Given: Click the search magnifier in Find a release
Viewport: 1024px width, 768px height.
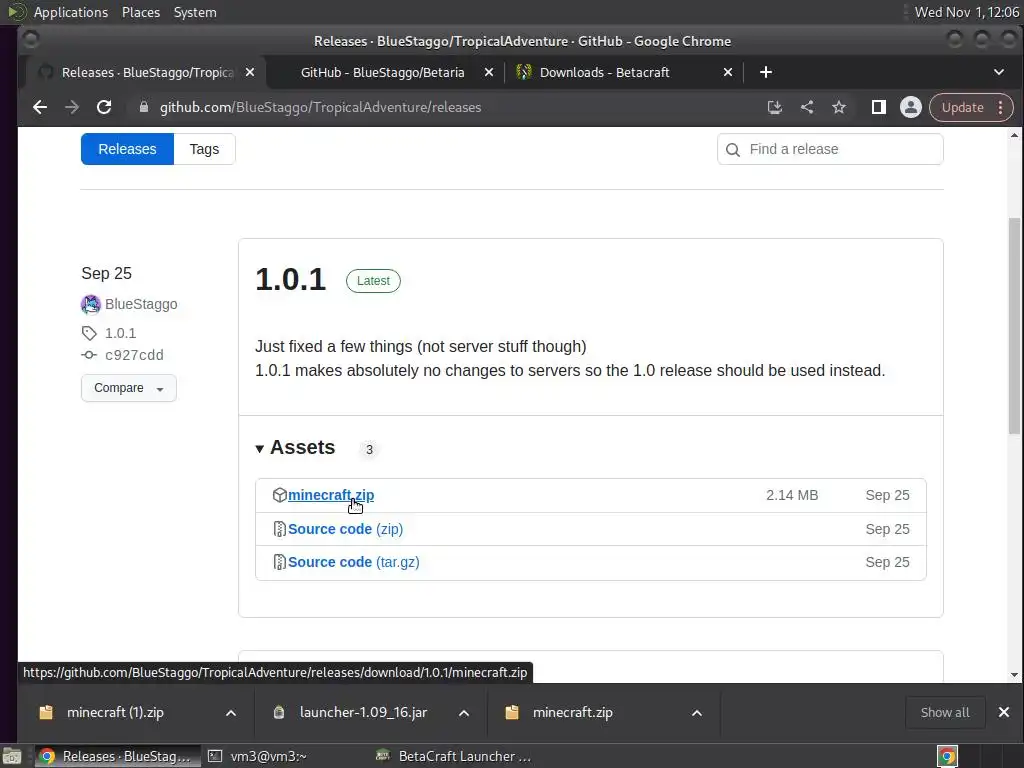Looking at the screenshot, I should point(733,150).
